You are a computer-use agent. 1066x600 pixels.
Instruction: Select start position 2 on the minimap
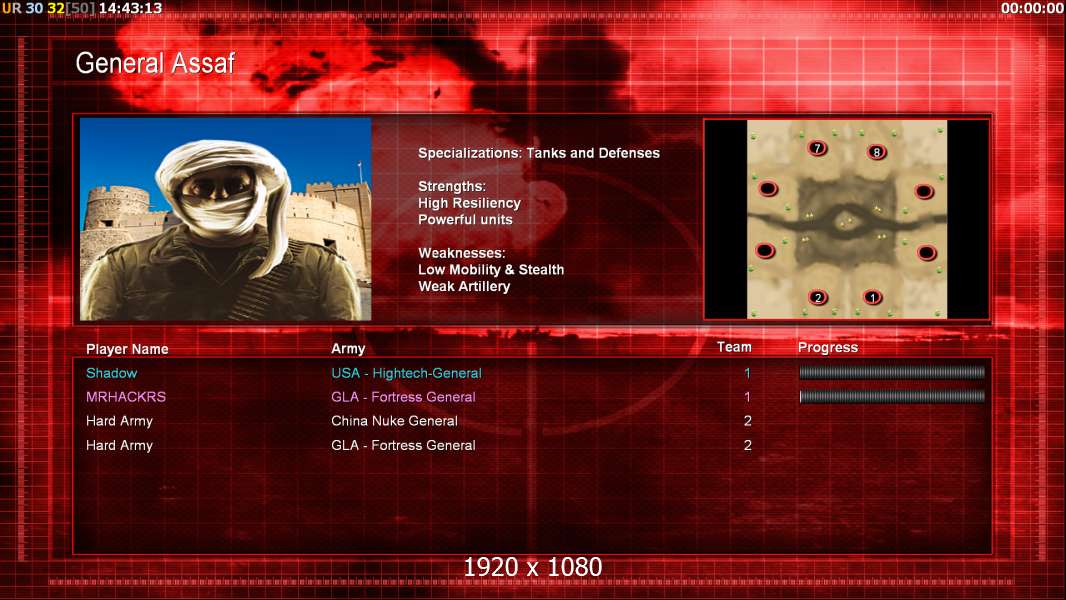coord(818,297)
